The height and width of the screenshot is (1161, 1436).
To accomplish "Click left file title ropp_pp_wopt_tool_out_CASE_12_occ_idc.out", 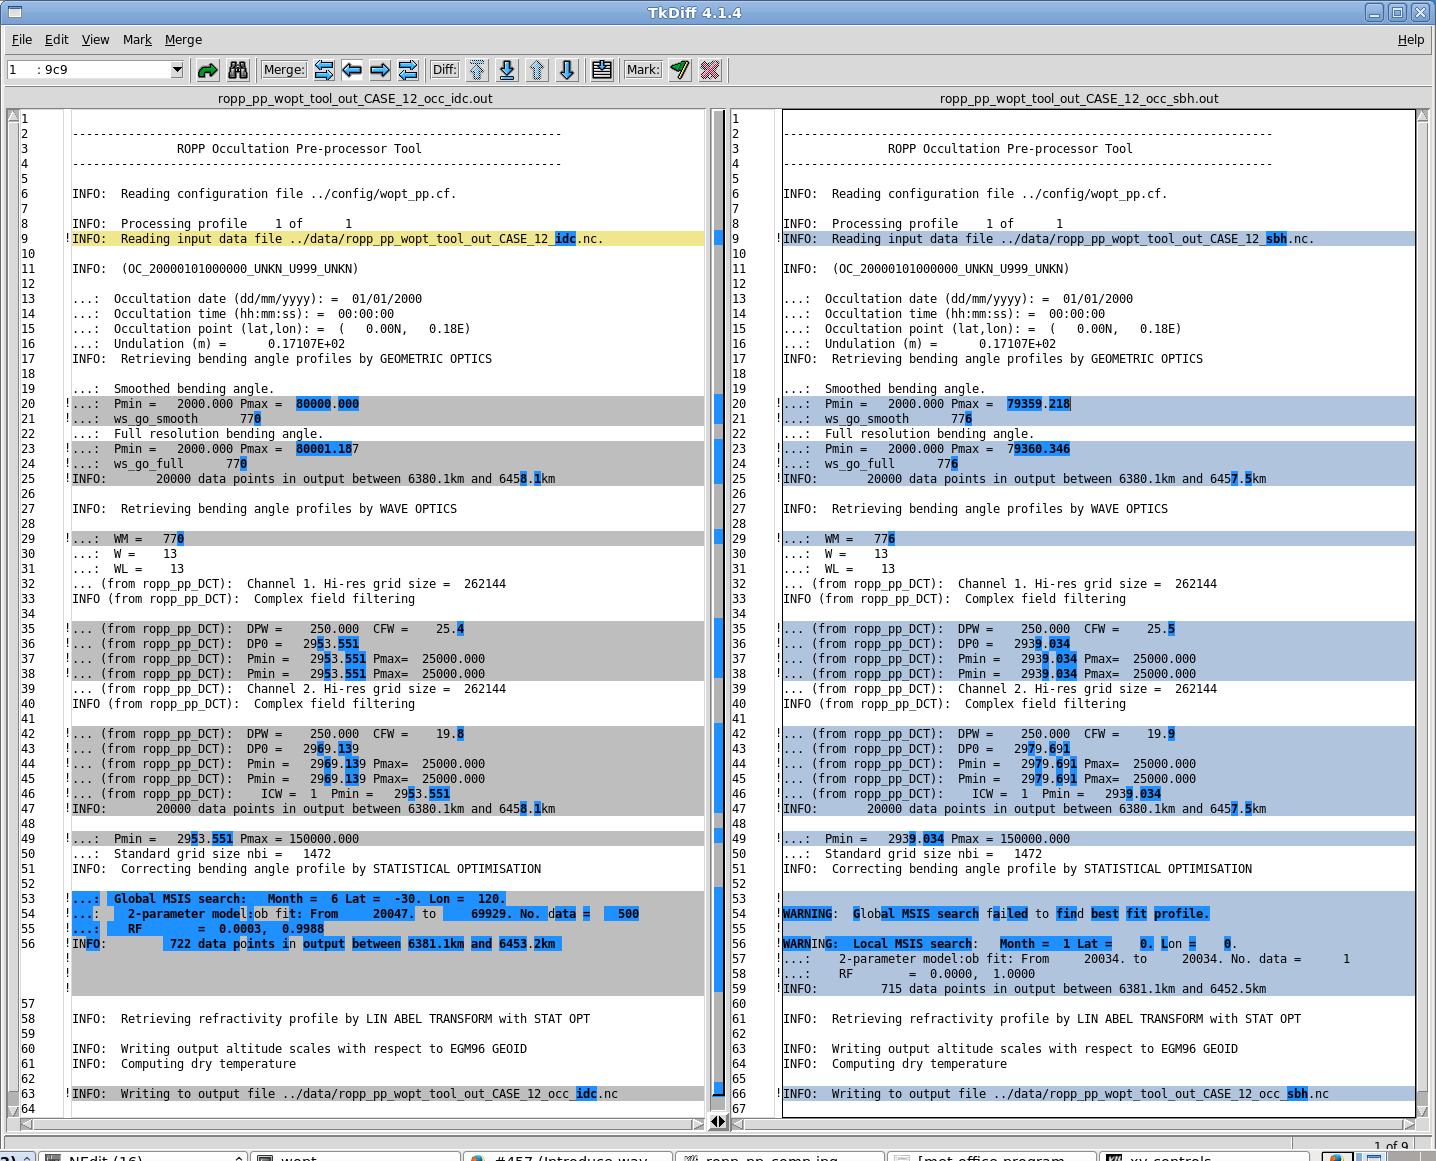I will point(355,99).
